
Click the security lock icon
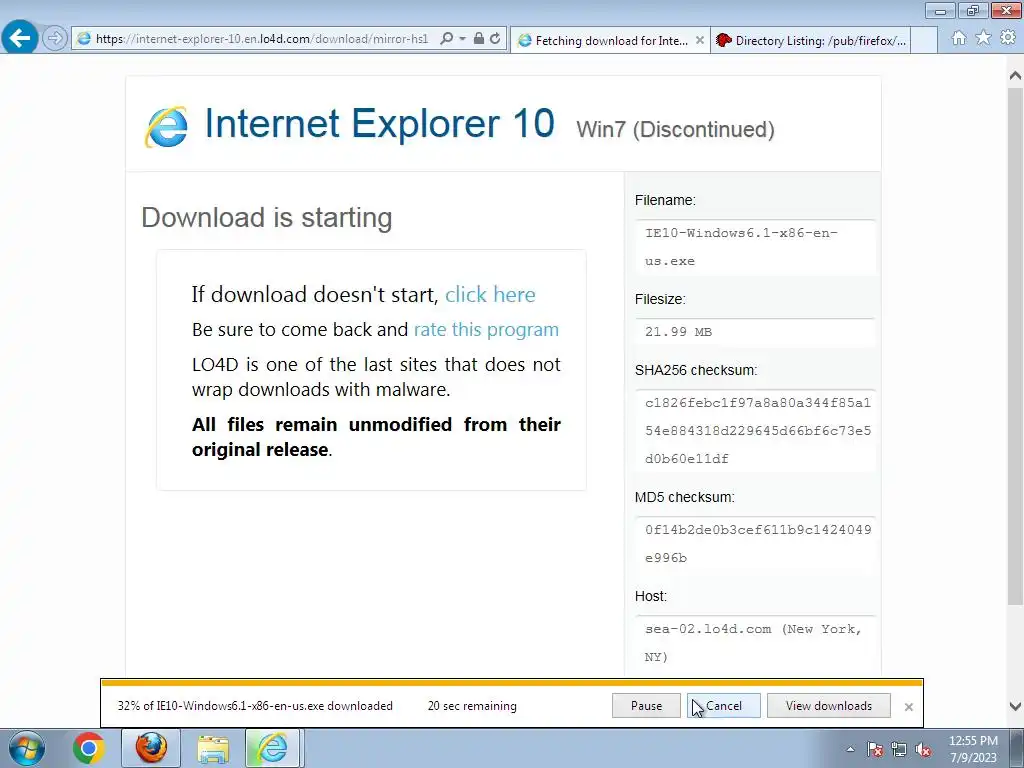(x=479, y=39)
